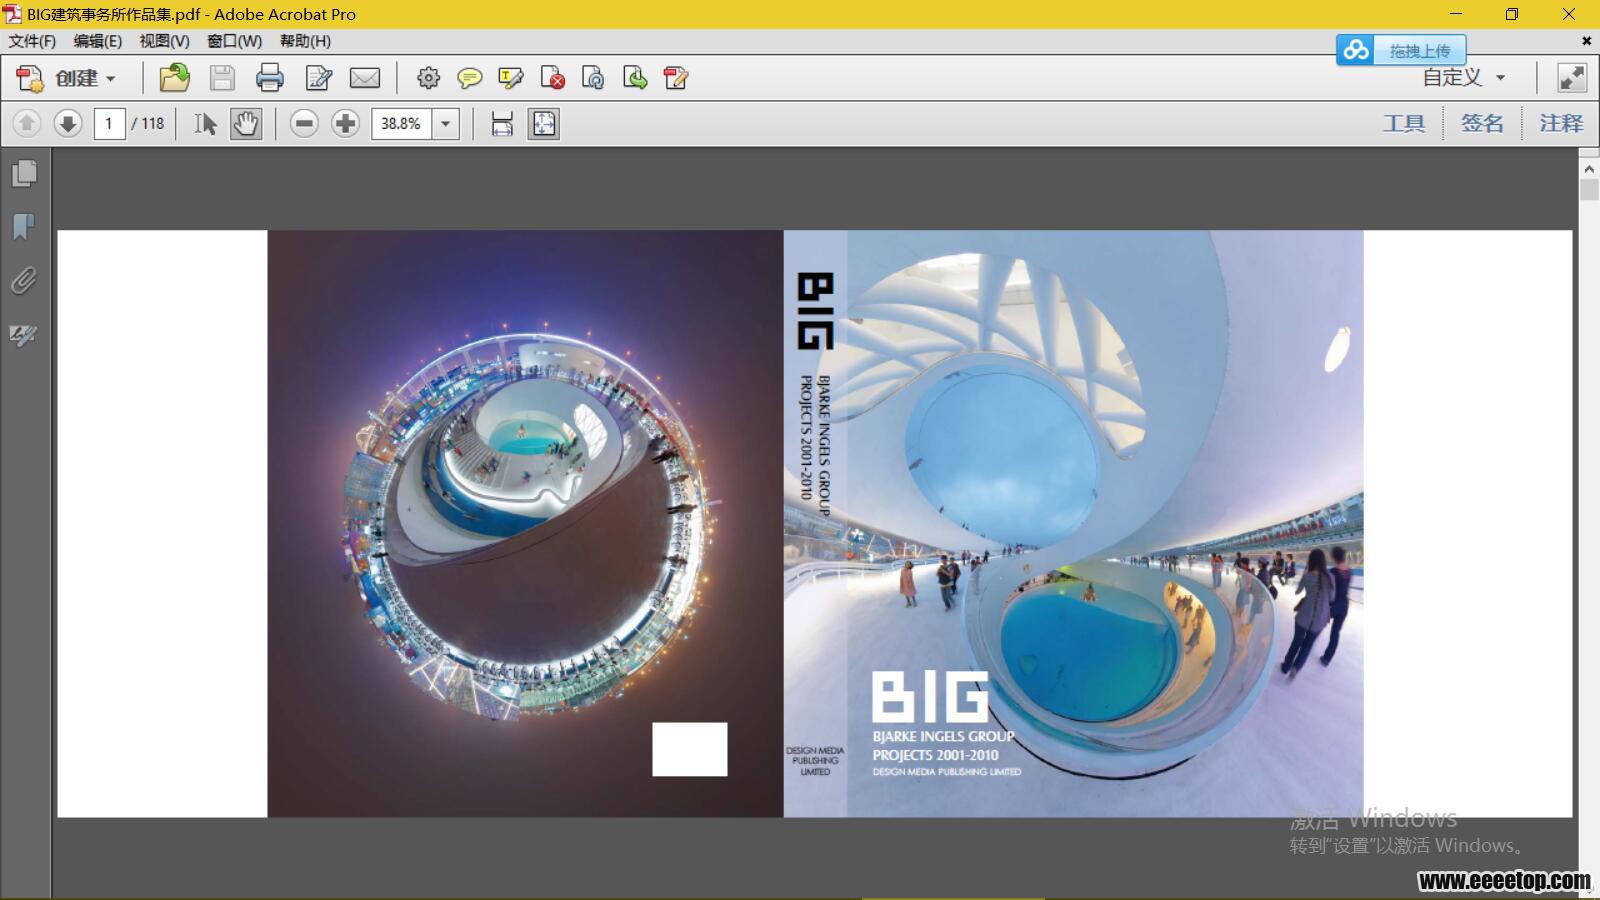Save the file with the floppy disk icon
The height and width of the screenshot is (900, 1600).
(x=222, y=78)
